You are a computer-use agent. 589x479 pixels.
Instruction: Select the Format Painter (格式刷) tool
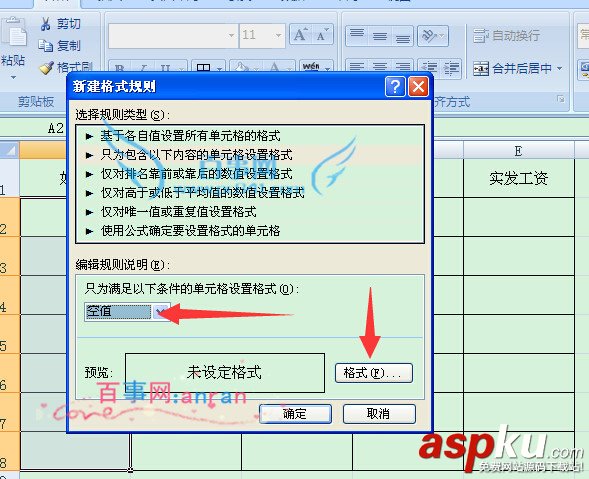(66, 68)
